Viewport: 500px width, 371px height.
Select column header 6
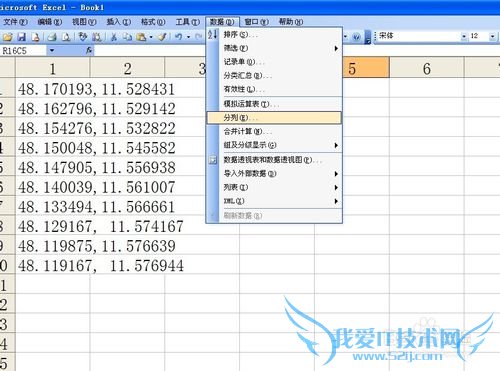[427, 68]
